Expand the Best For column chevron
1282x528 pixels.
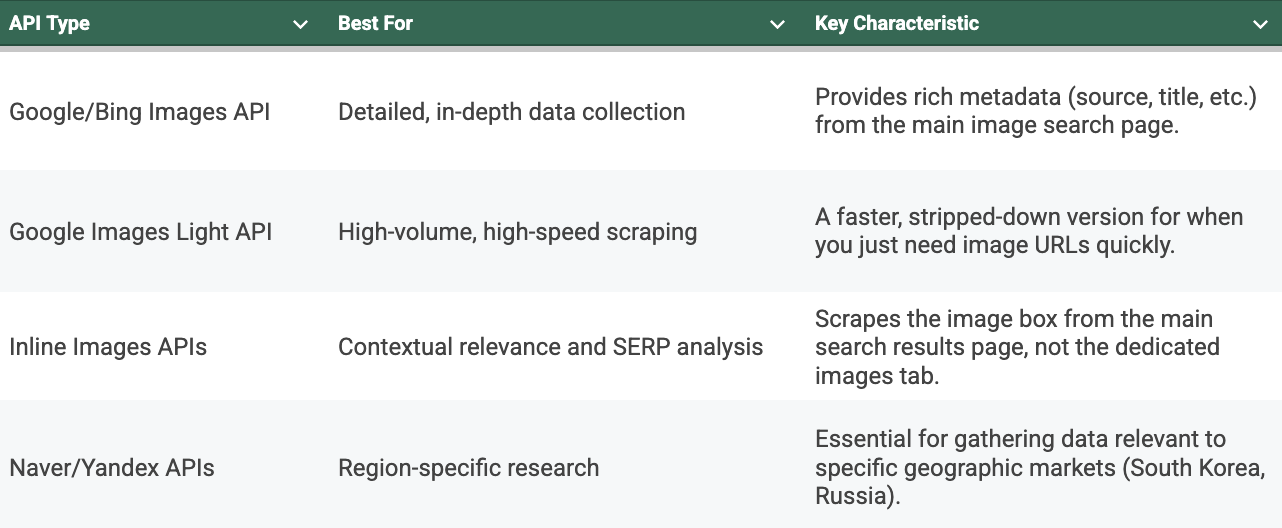click(x=777, y=24)
